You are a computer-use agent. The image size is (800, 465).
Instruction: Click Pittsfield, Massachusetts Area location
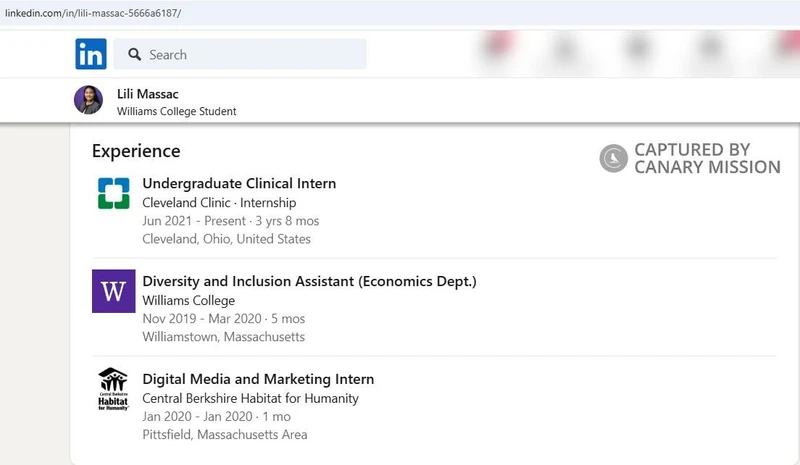pyautogui.click(x=225, y=435)
